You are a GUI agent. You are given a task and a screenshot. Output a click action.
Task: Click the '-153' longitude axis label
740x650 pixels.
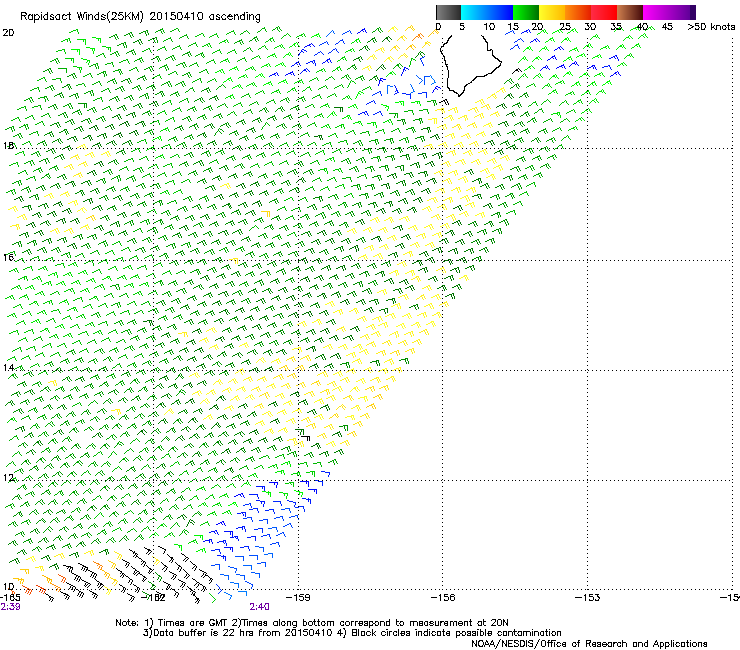pos(588,598)
